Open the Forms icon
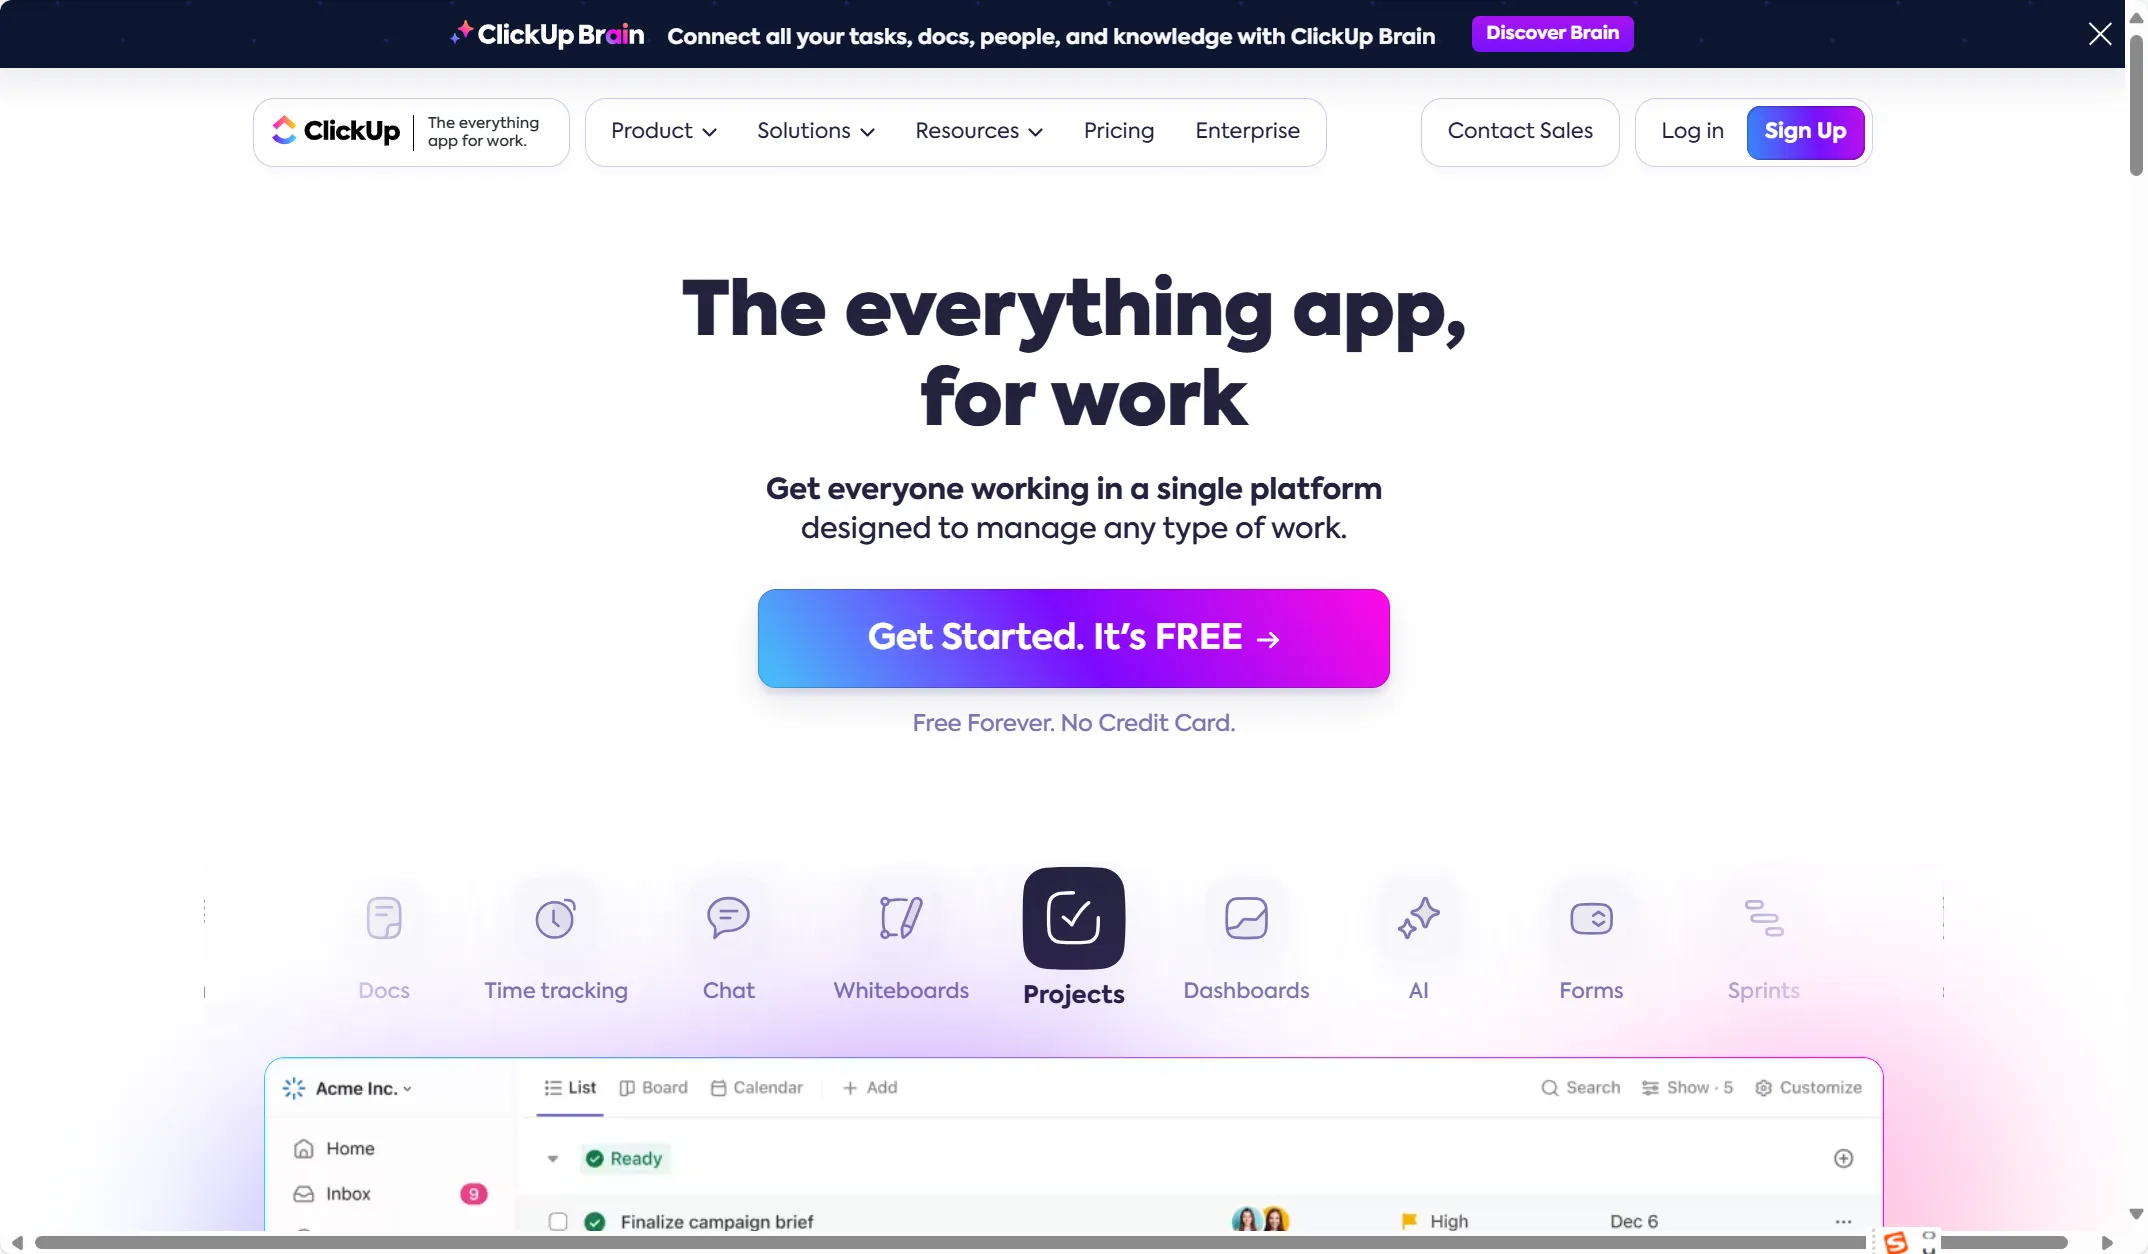Viewport: 2148px width, 1254px height. tap(1590, 917)
